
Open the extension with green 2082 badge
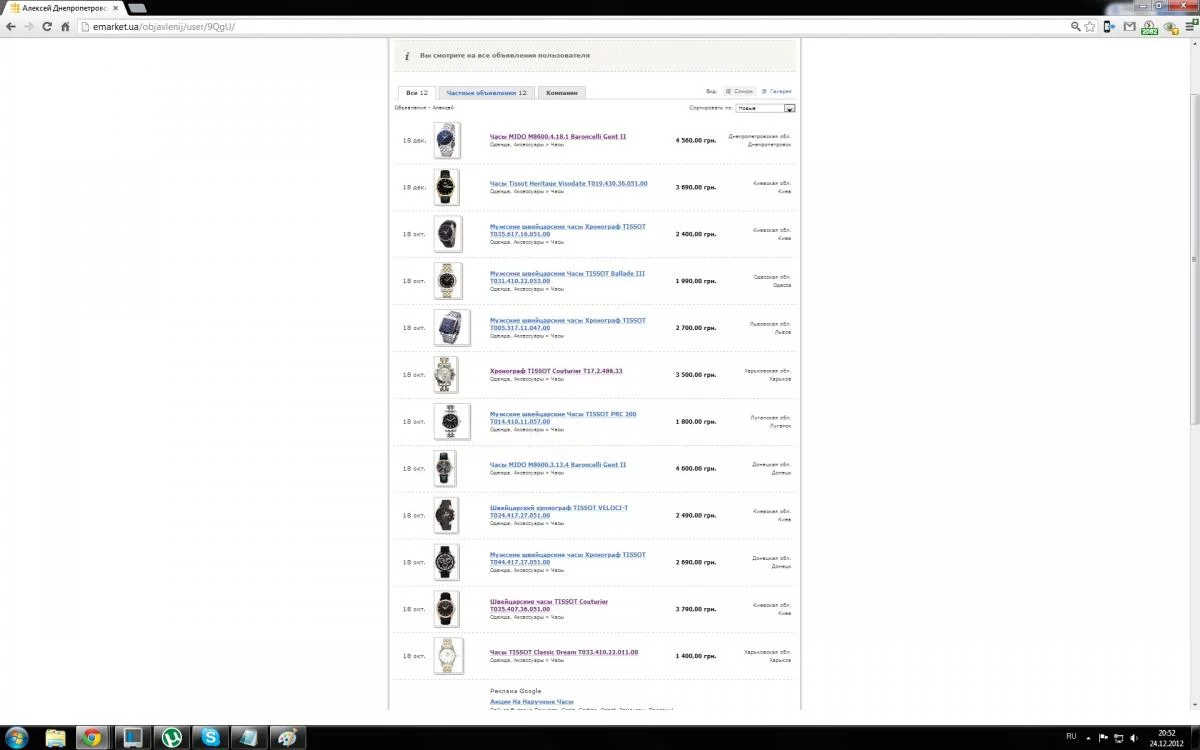[x=1150, y=28]
